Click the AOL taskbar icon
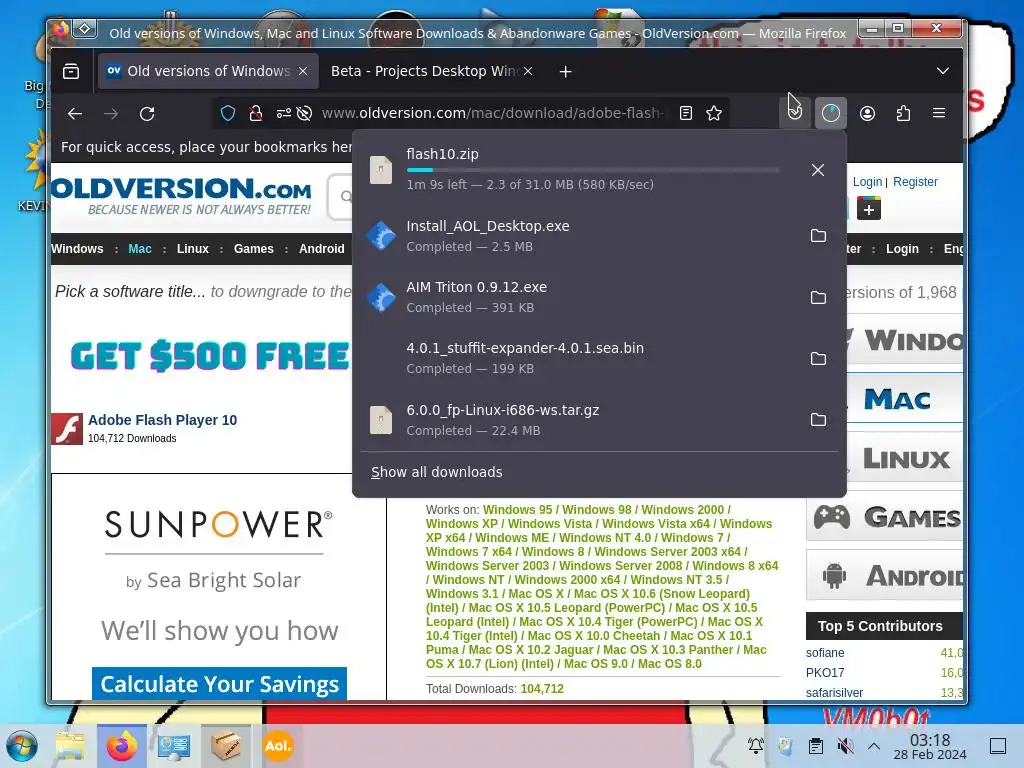Image resolution: width=1024 pixels, height=768 pixels. tap(278, 746)
